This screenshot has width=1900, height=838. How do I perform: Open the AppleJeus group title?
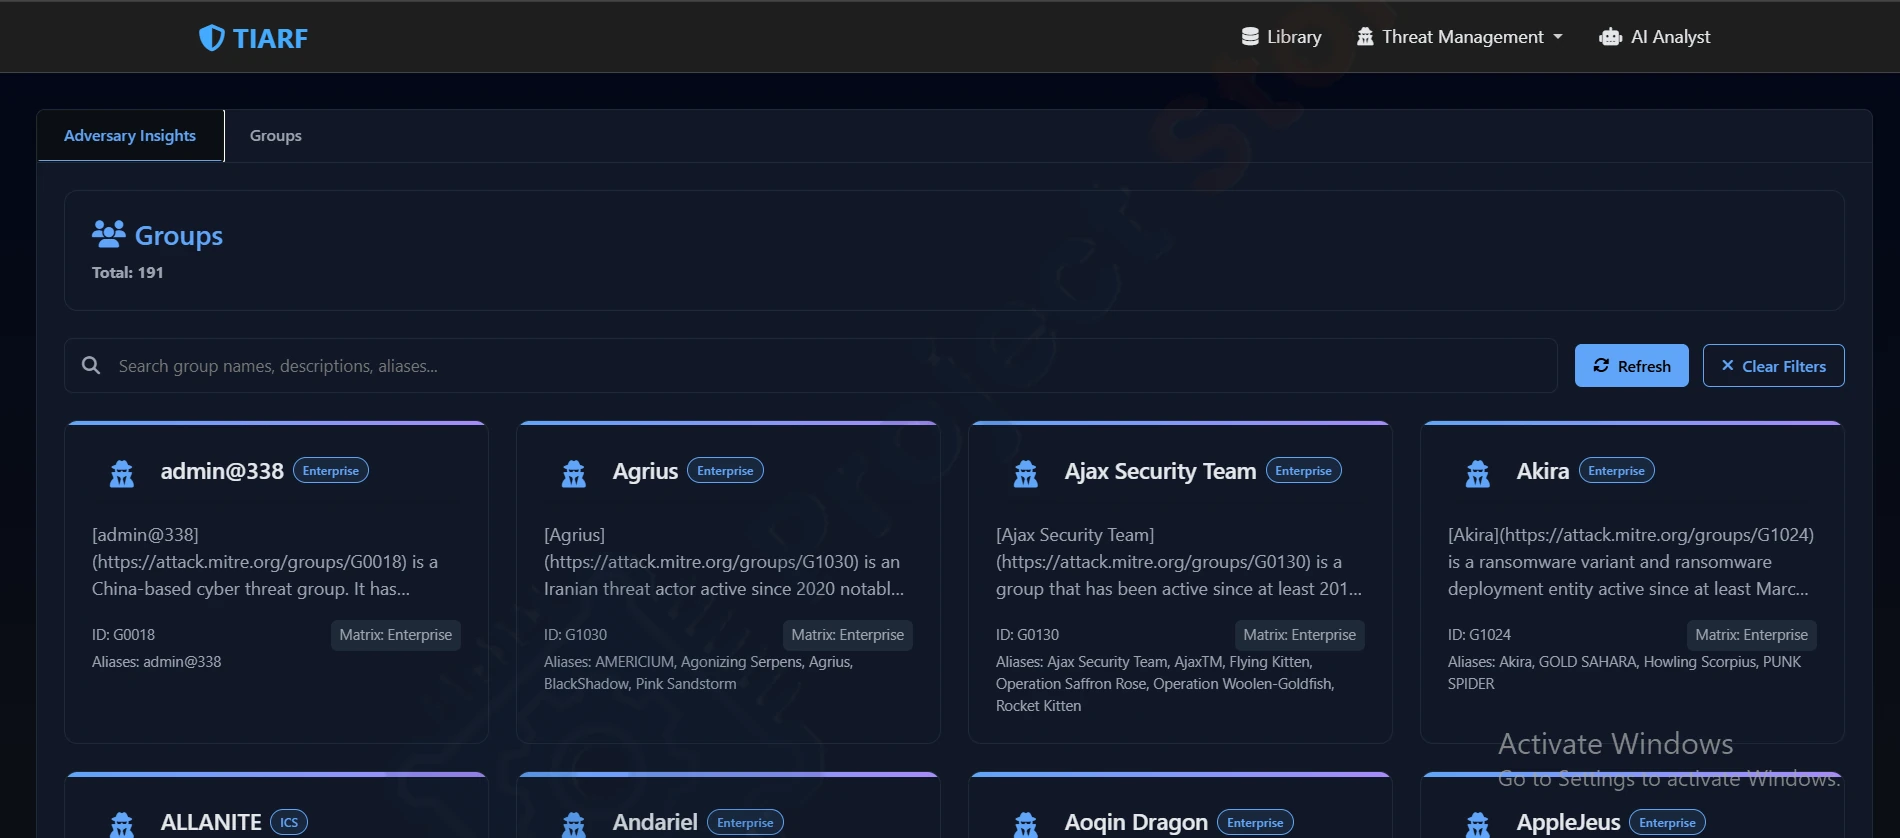click(x=1568, y=822)
